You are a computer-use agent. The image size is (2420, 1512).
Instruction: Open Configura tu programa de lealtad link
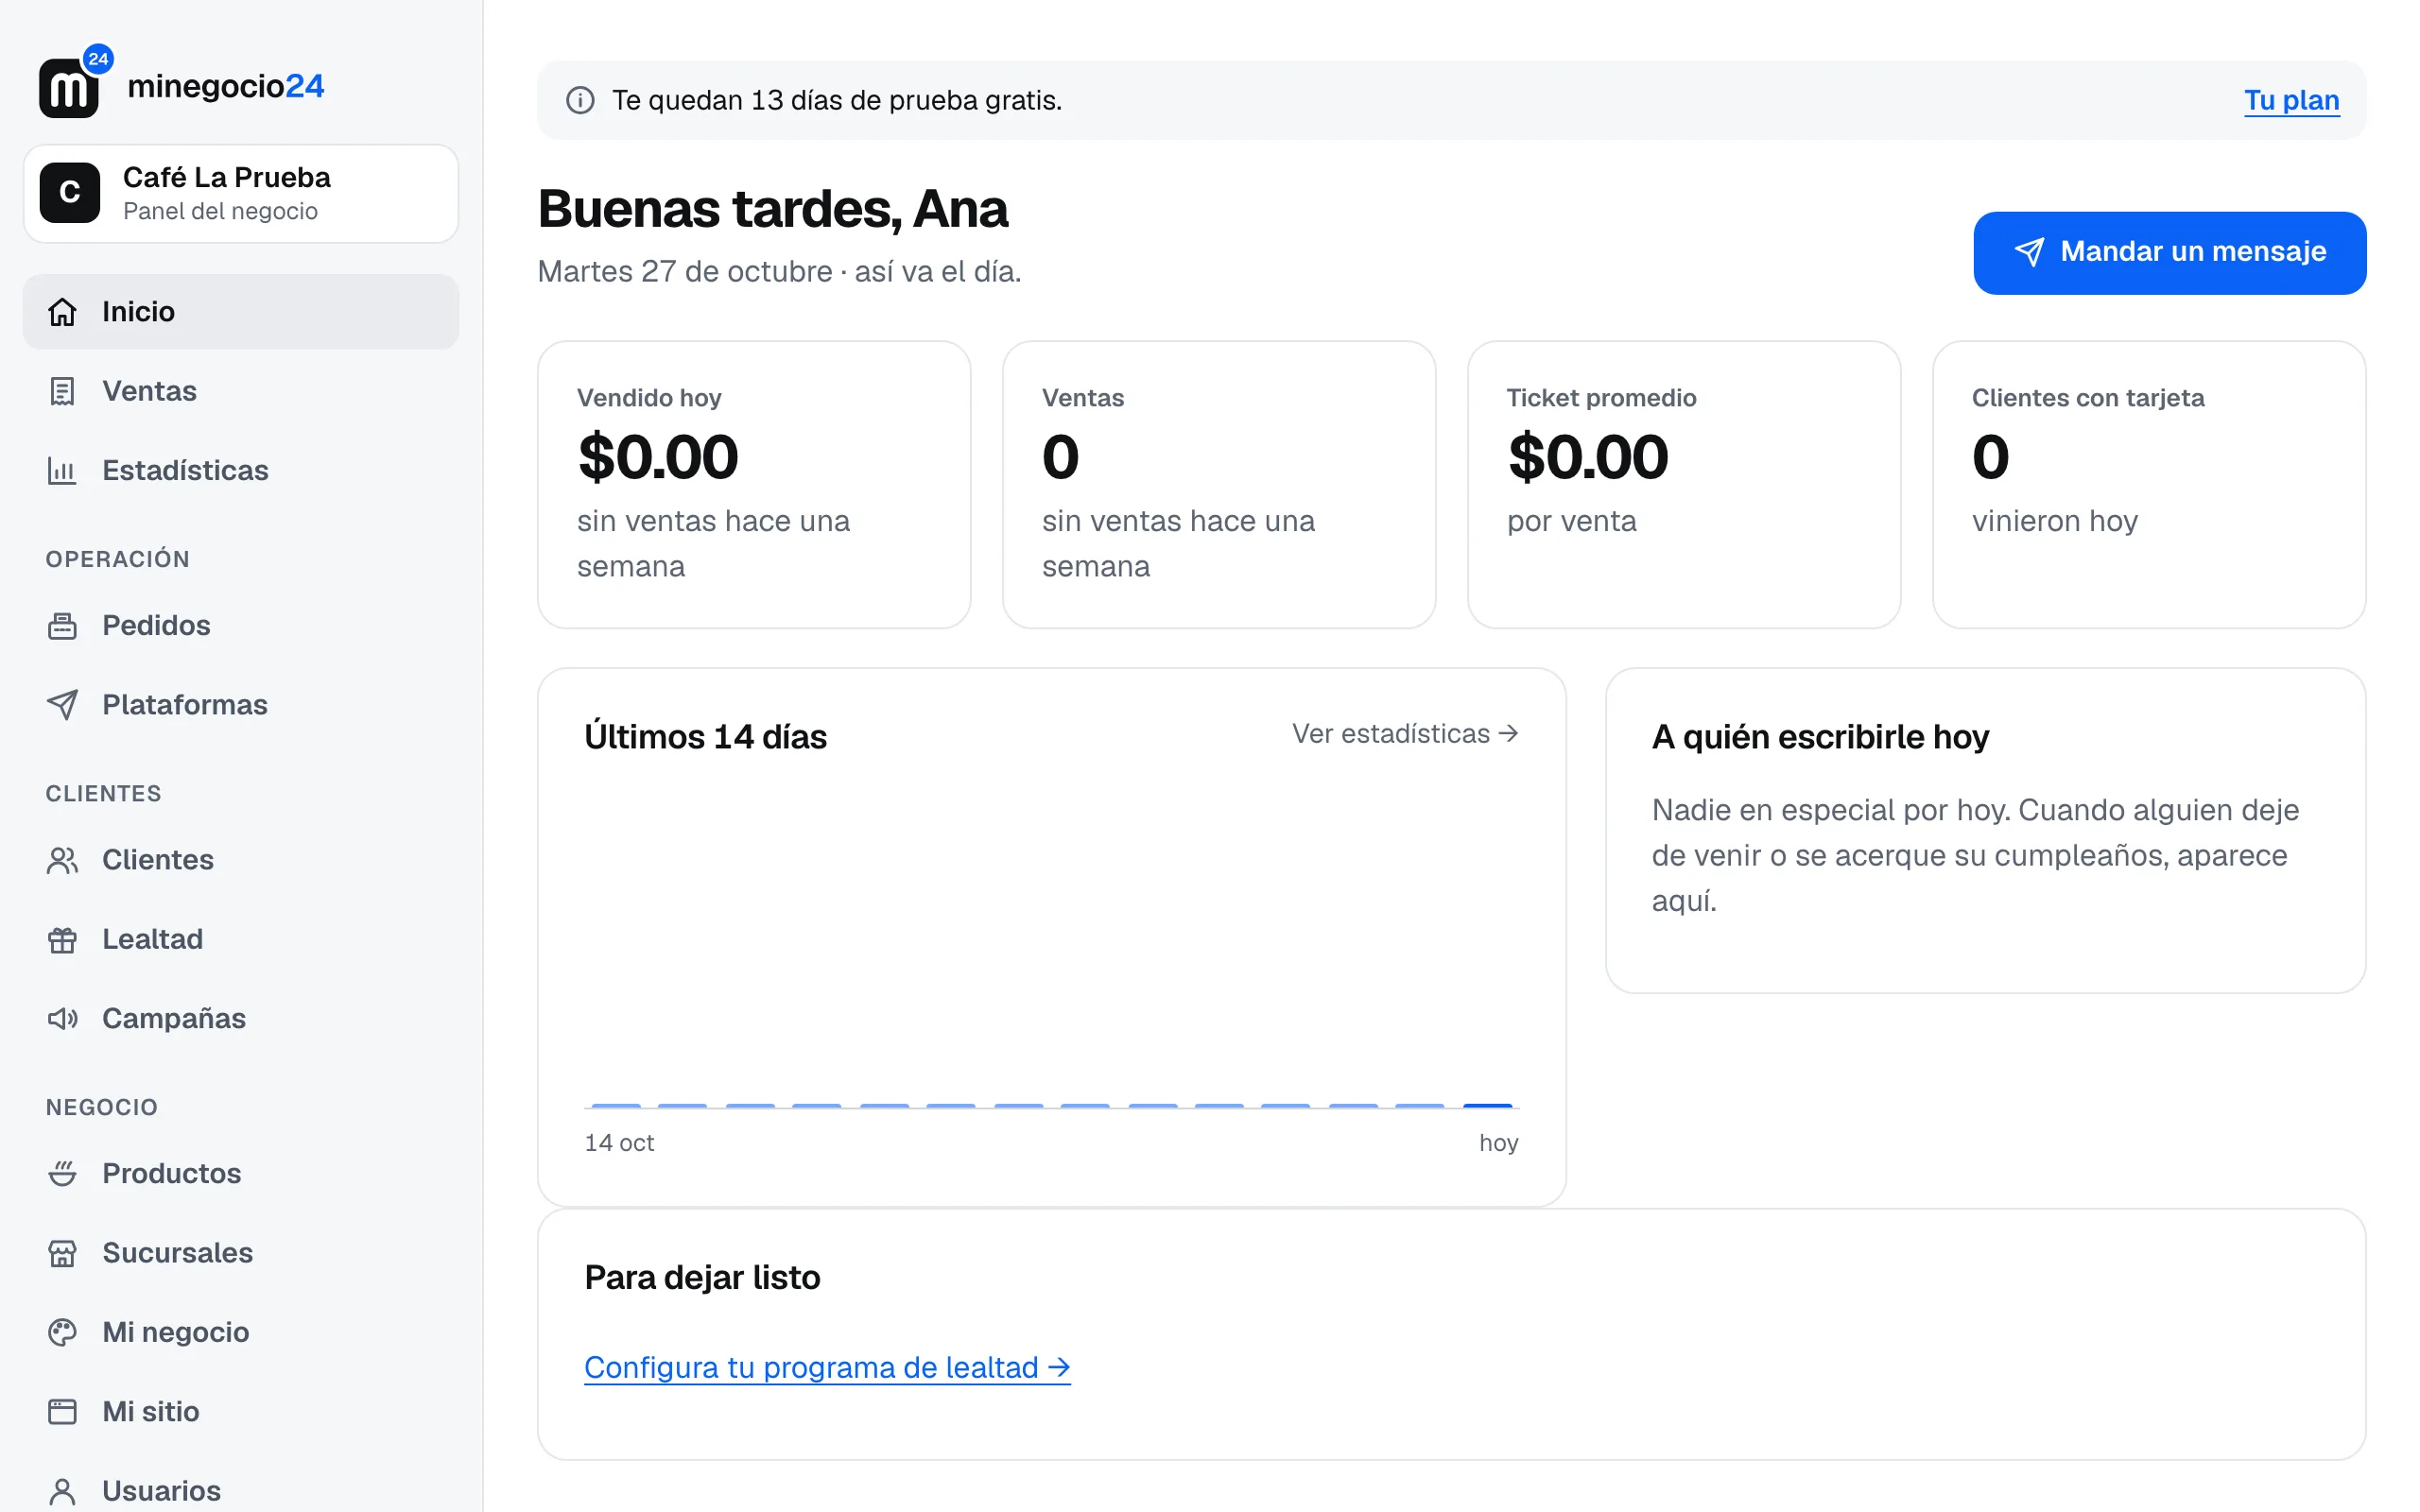(827, 1368)
